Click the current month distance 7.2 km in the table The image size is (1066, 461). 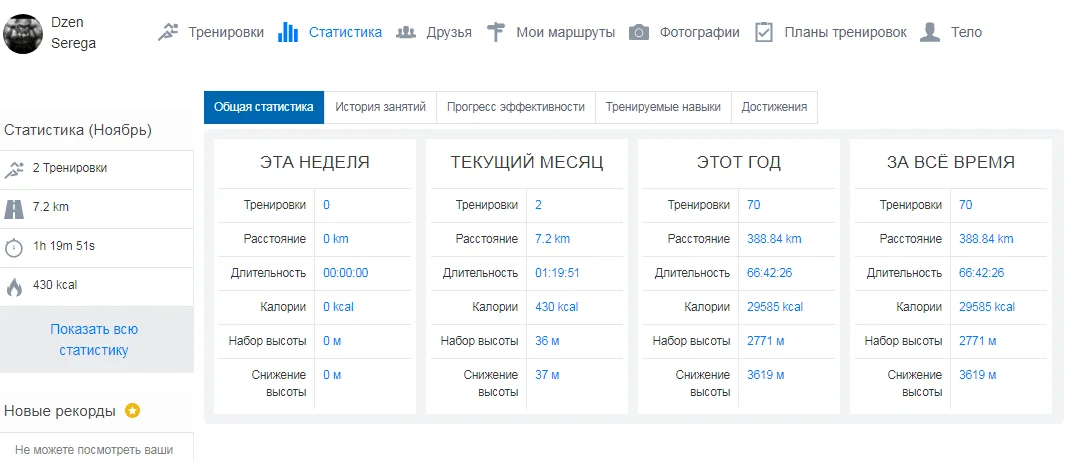pos(553,239)
